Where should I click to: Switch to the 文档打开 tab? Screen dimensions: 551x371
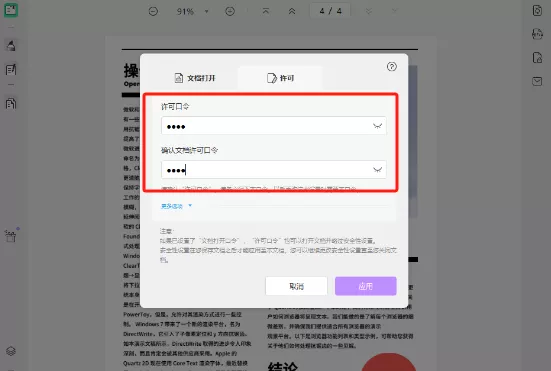click(195, 78)
